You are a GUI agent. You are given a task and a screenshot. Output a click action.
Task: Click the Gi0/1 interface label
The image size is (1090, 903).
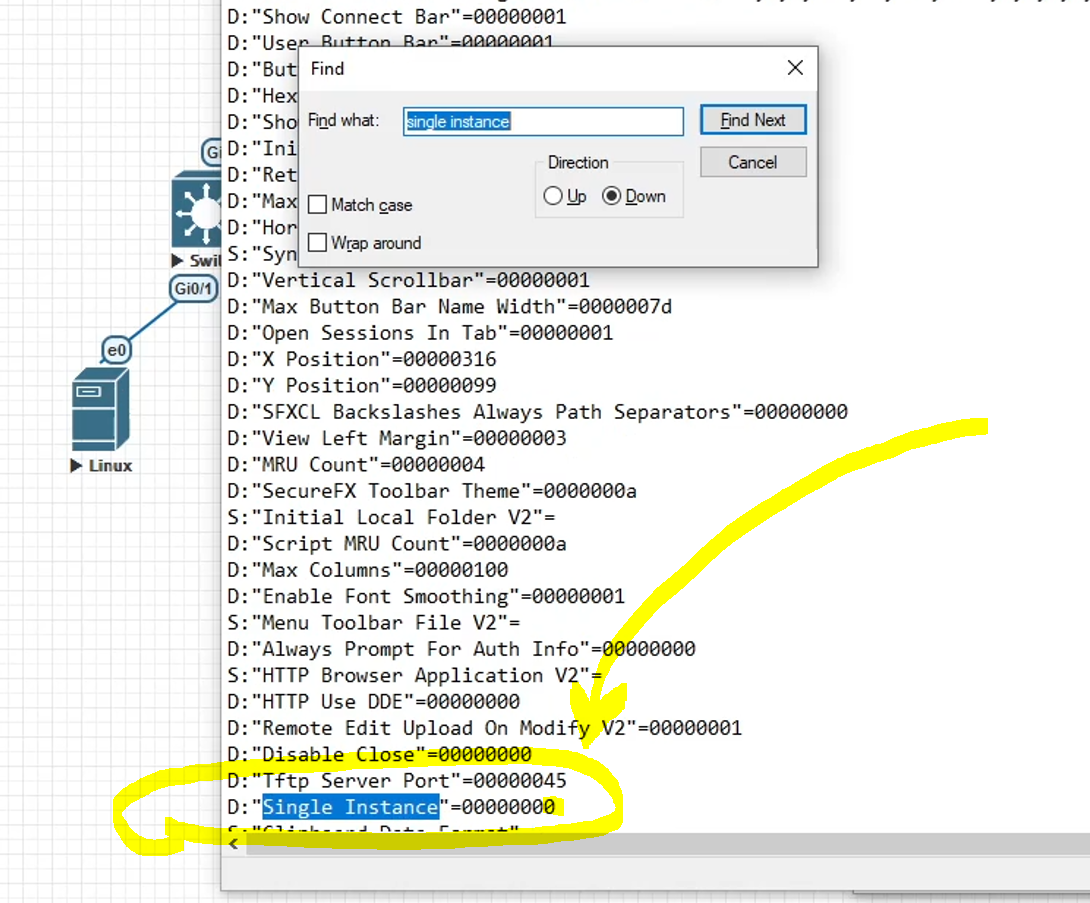[192, 288]
